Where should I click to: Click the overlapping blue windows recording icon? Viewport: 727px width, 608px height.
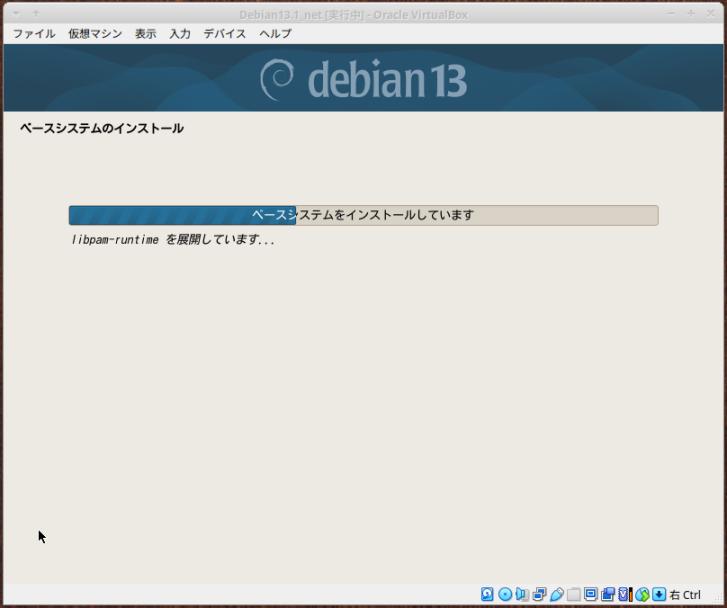click(607, 594)
